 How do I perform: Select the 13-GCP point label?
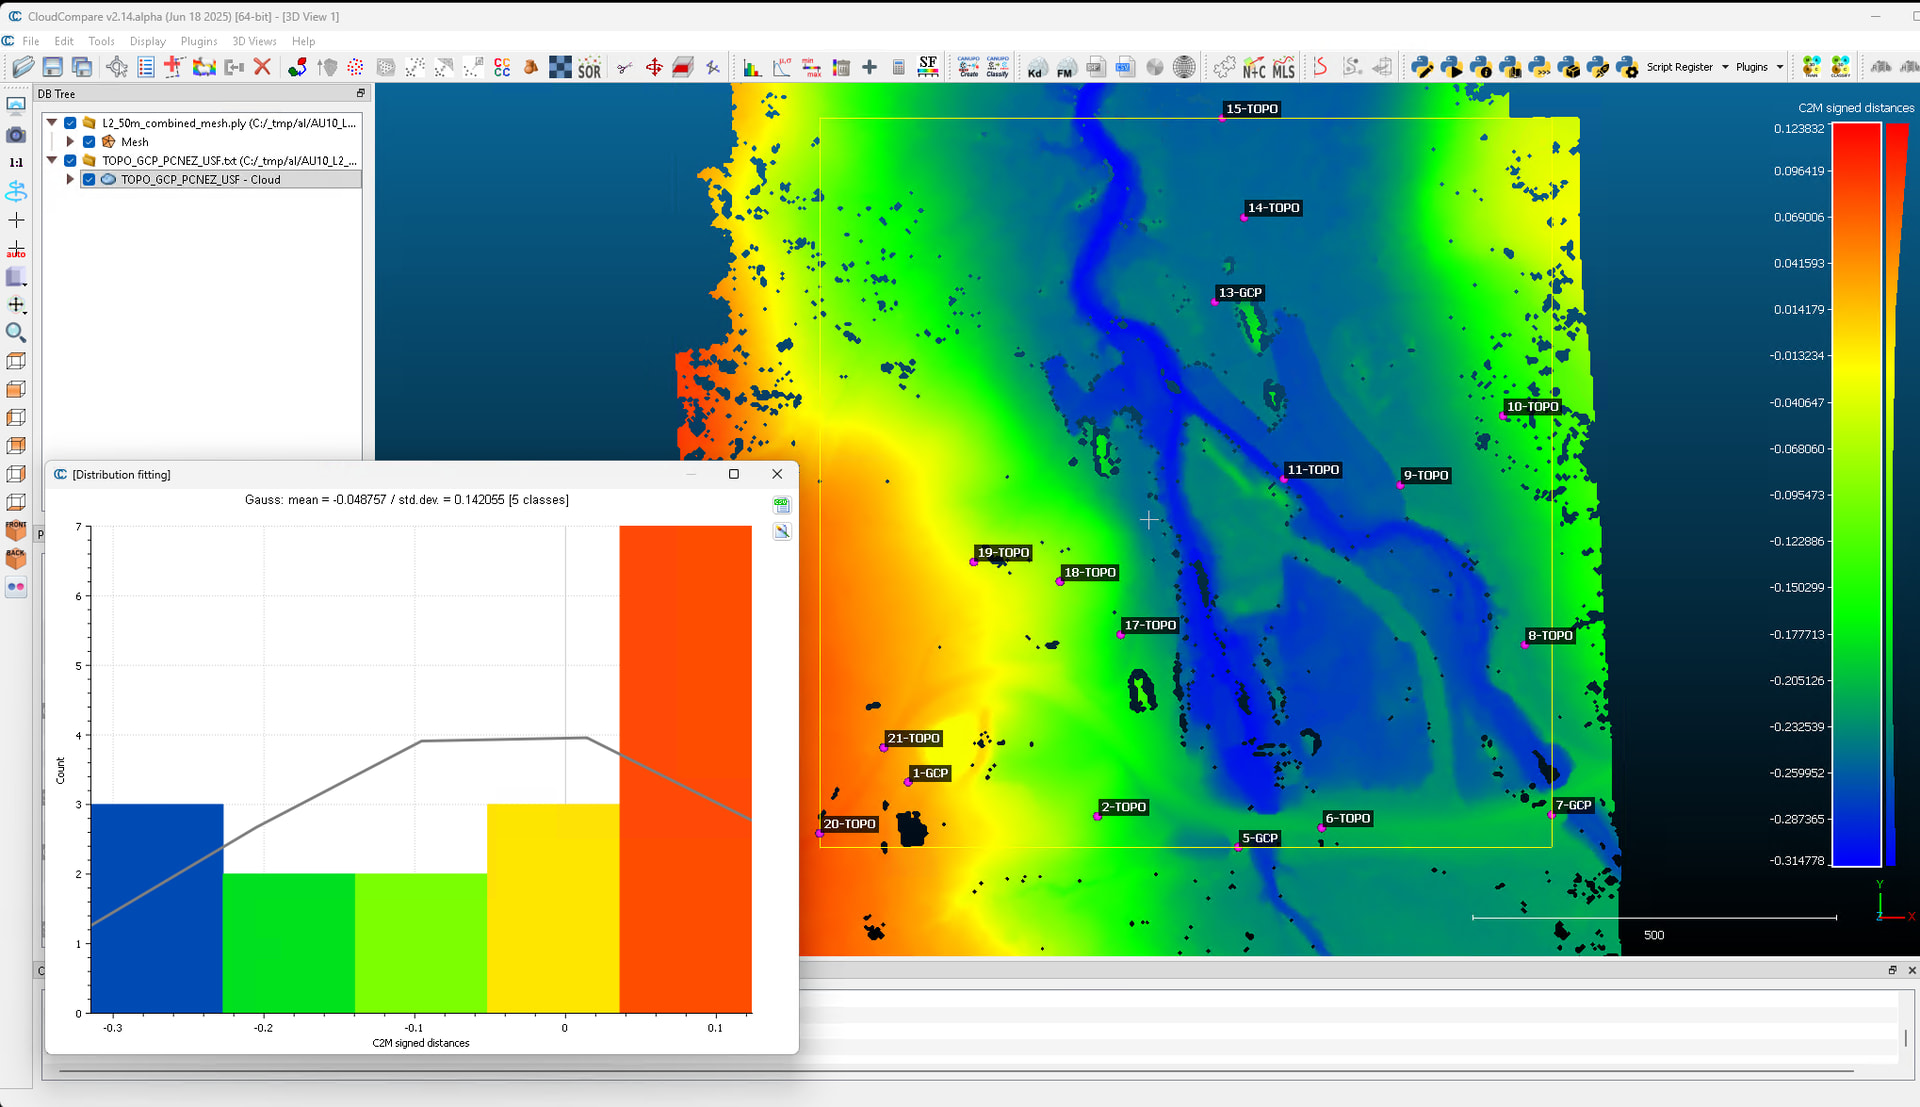(x=1240, y=293)
